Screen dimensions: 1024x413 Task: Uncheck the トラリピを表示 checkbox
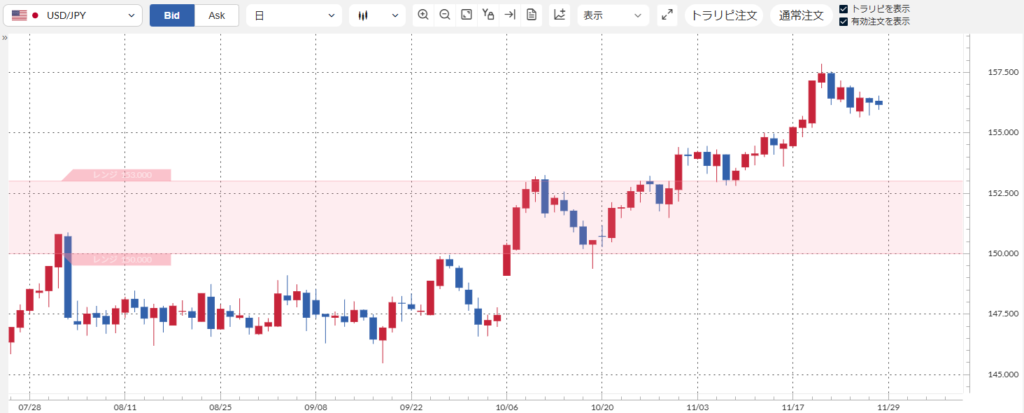coord(844,9)
